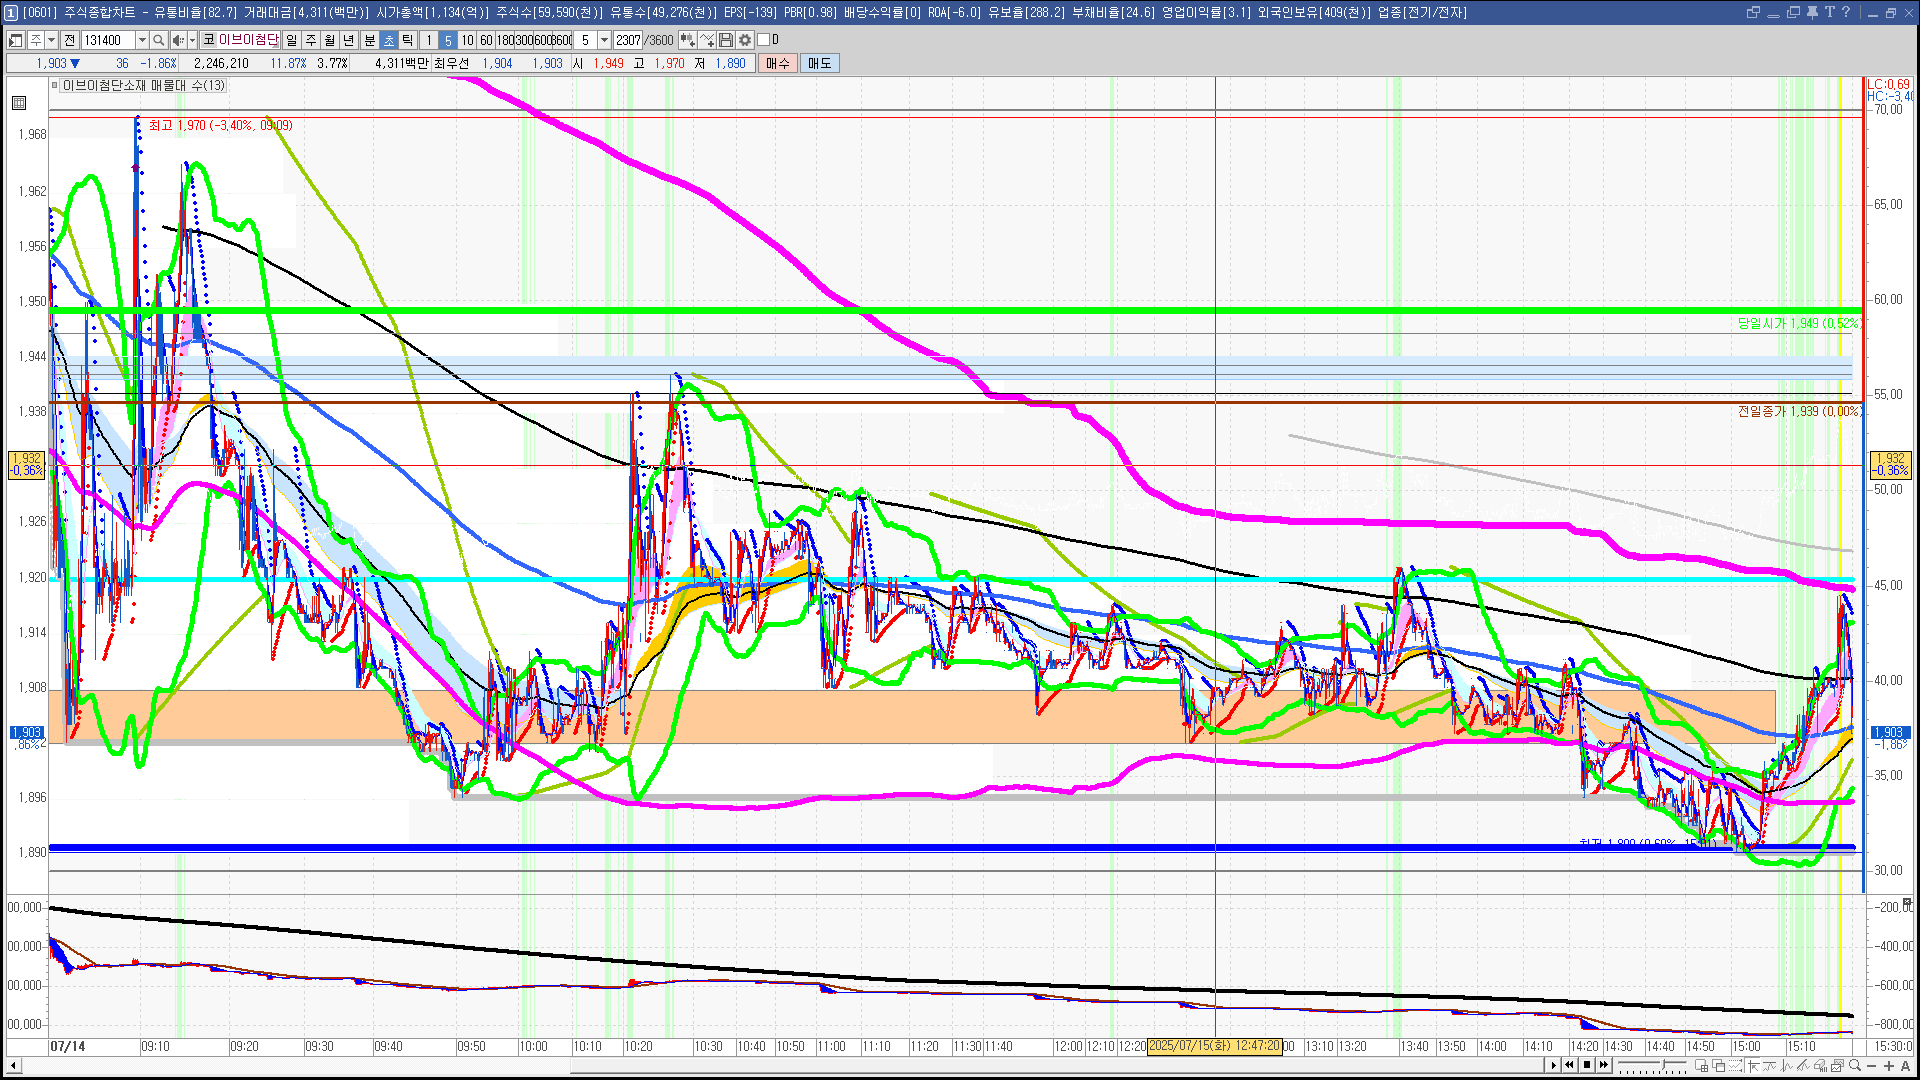Click the 매도 sell button
Screen dimensions: 1920x1080
pos(819,63)
